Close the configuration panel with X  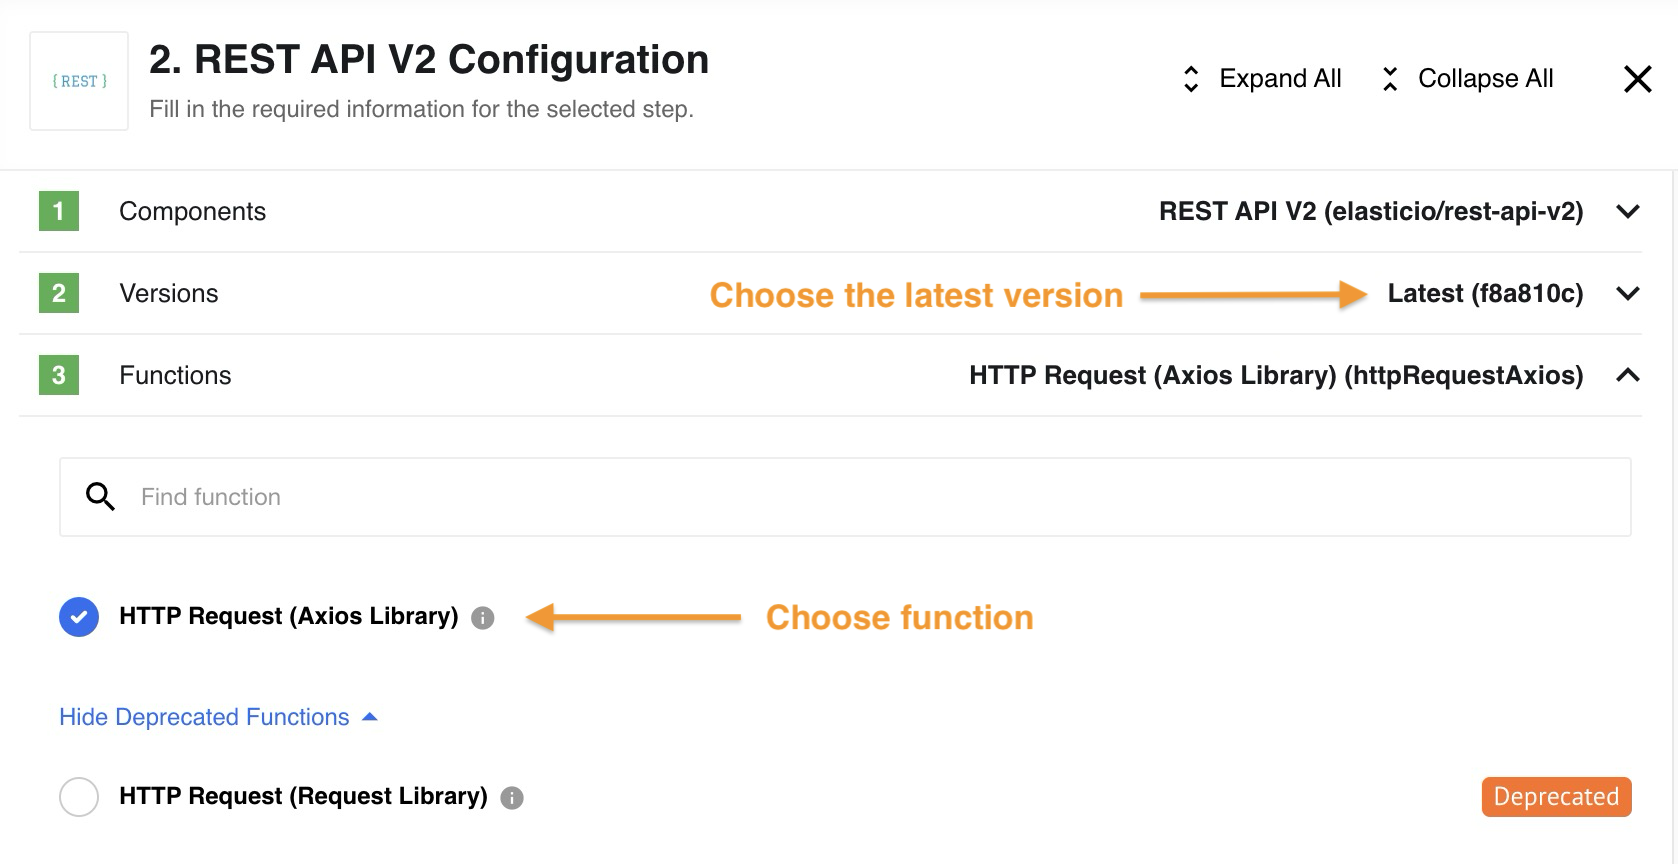pos(1637,79)
